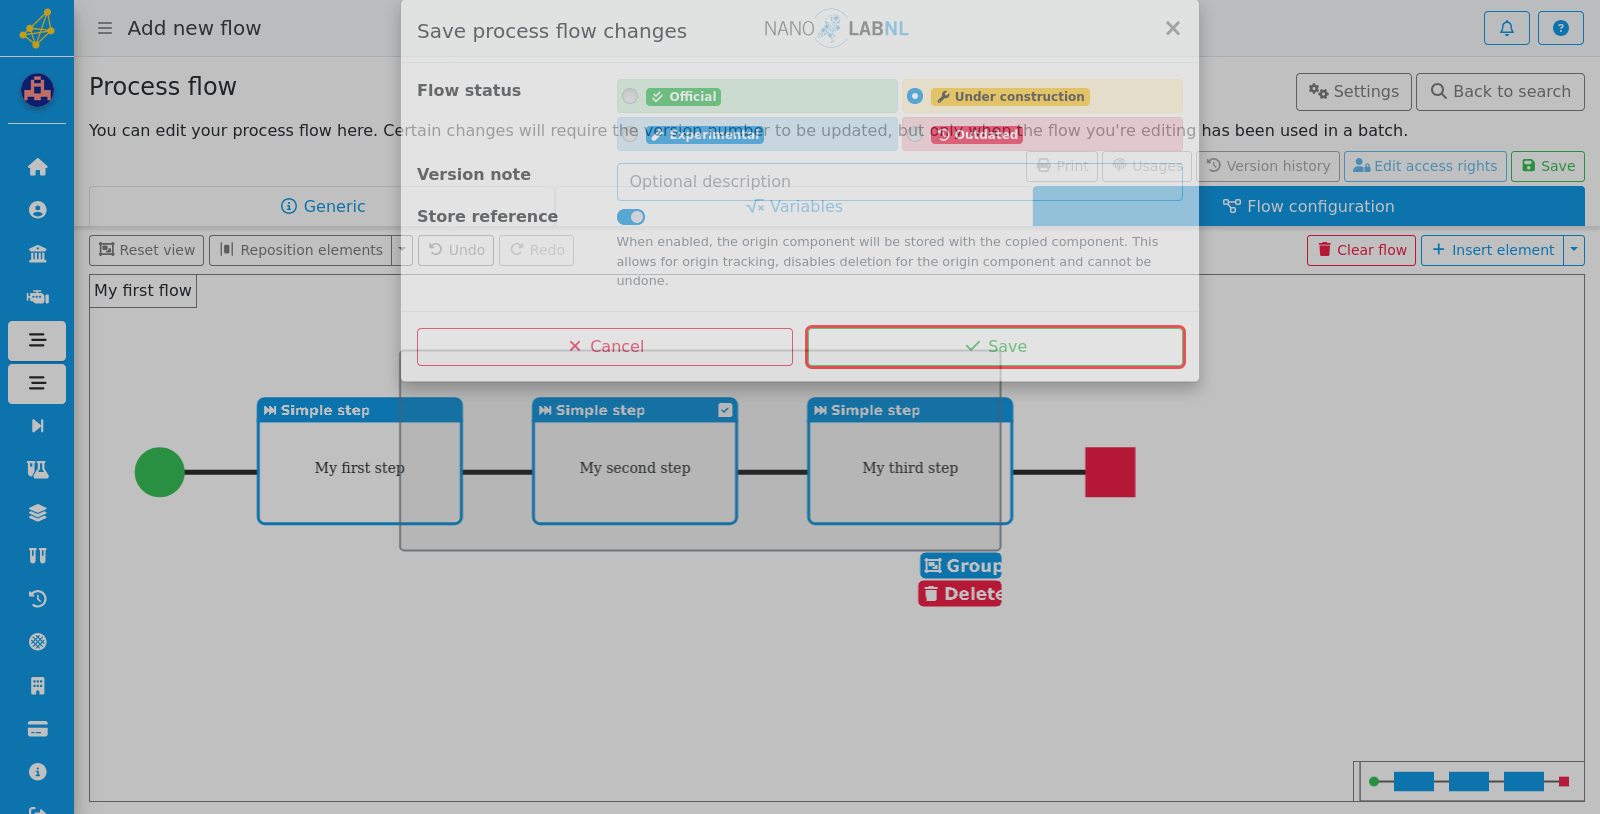Open the home page from the sidebar
This screenshot has height=814, width=1600.
point(37,167)
